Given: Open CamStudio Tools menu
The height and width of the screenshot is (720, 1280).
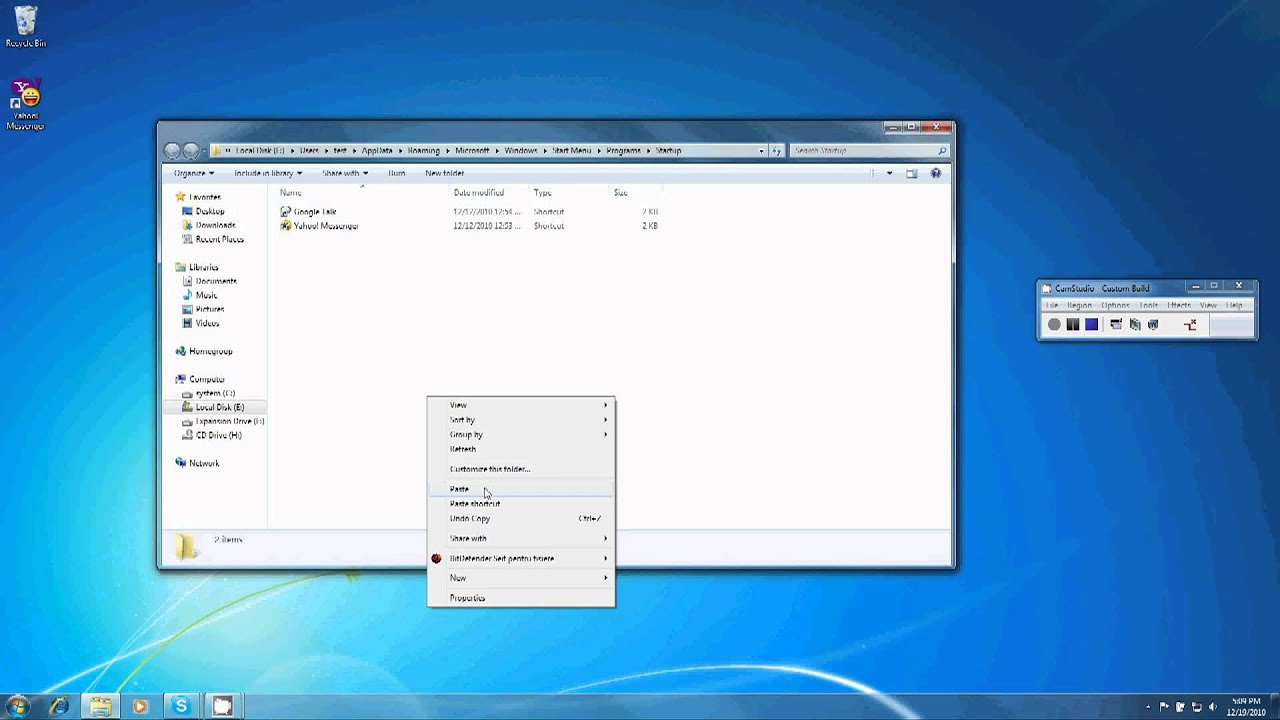Looking at the screenshot, I should (x=1148, y=305).
